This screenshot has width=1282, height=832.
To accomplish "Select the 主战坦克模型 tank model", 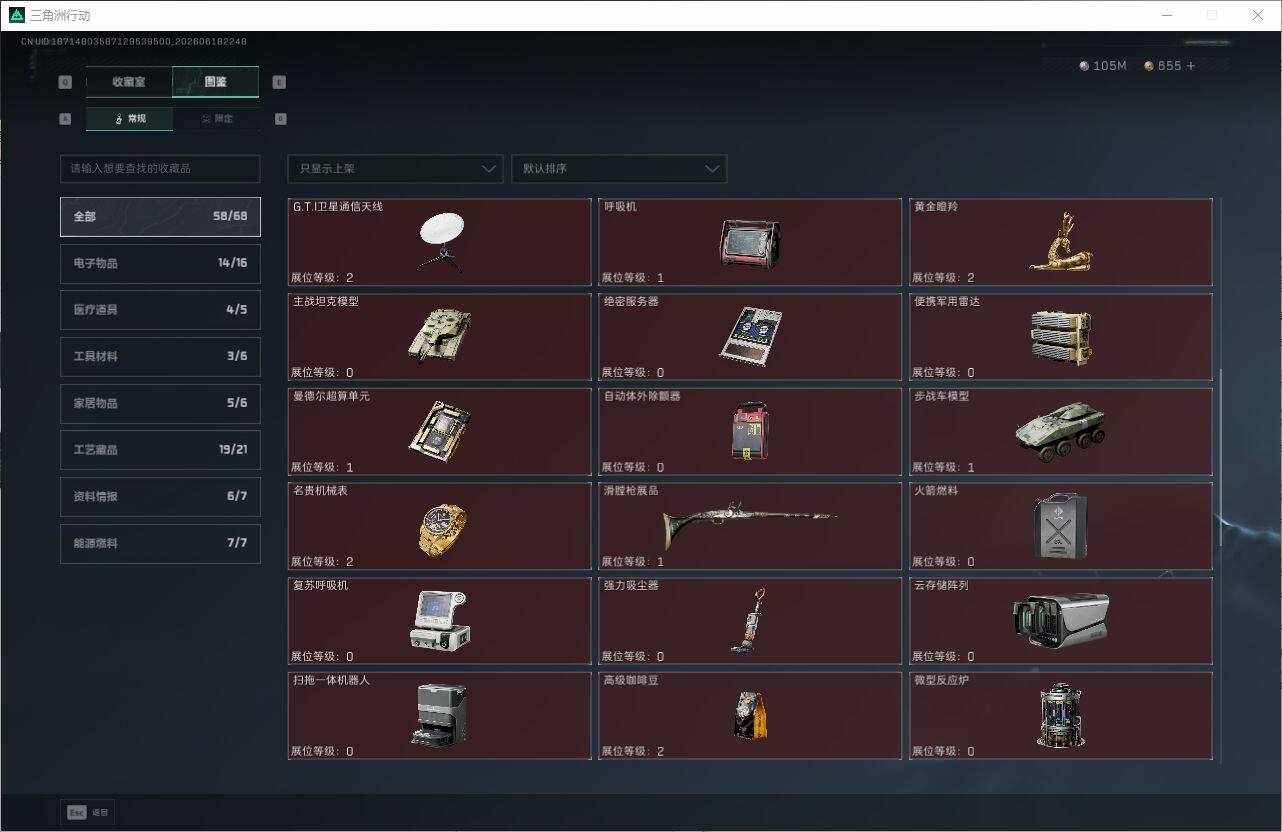I will [439, 337].
